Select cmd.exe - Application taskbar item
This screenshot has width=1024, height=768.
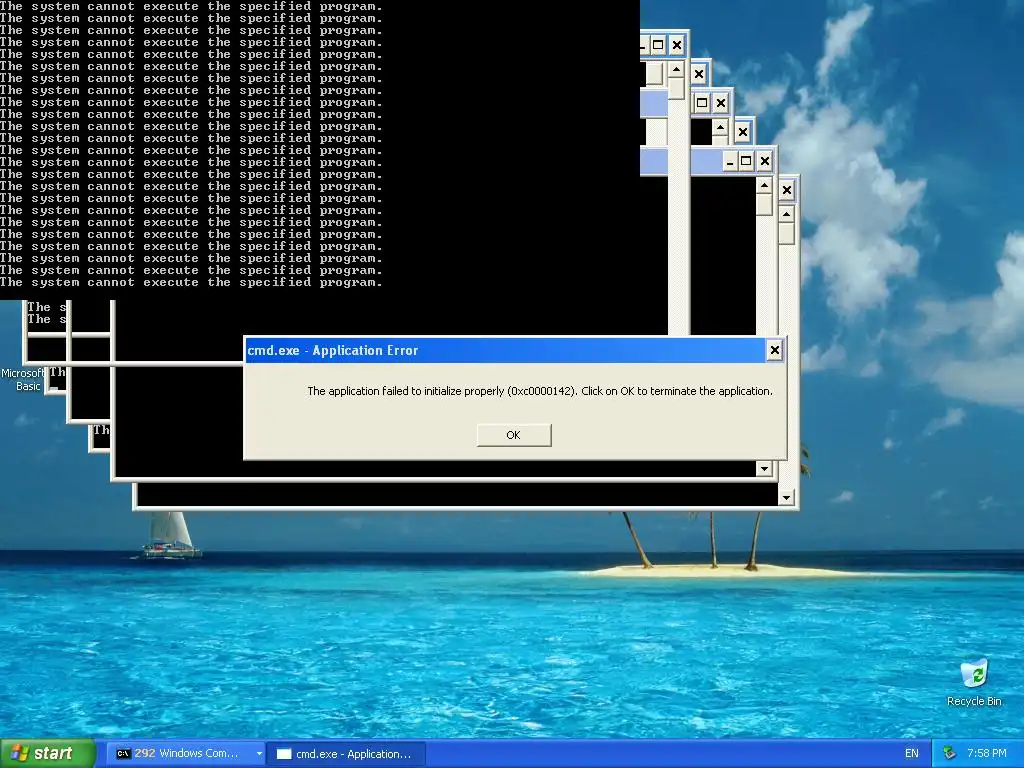pyautogui.click(x=346, y=754)
